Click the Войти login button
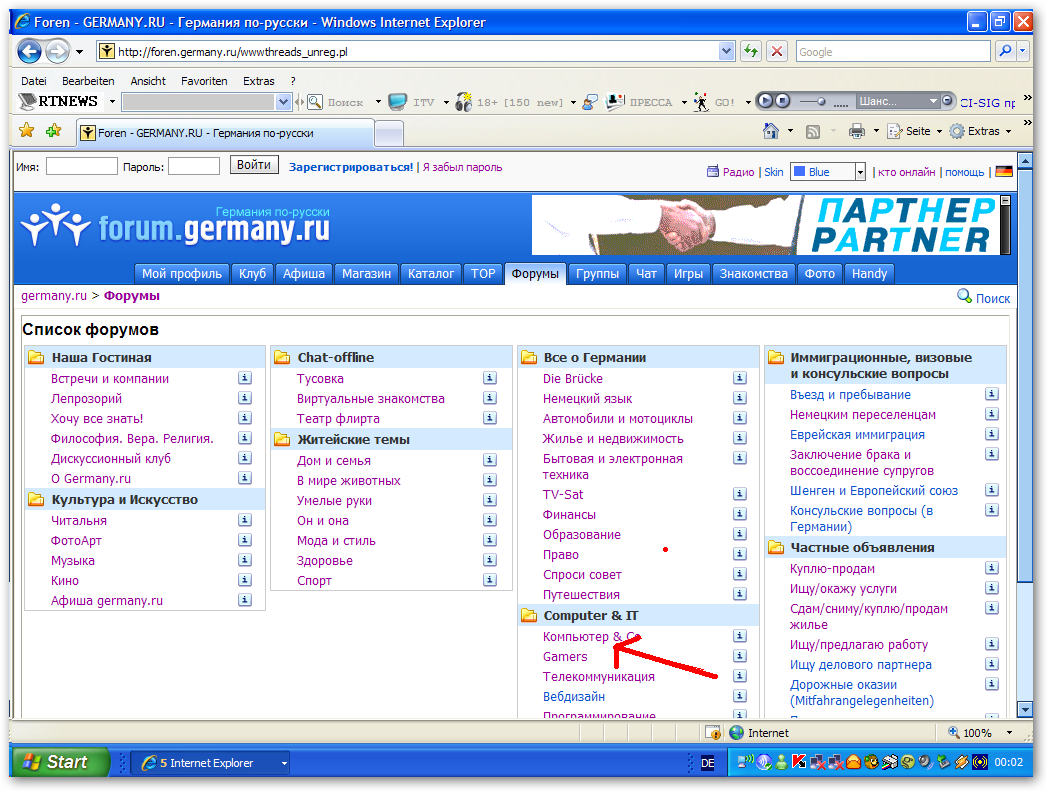Viewport: 1047px width, 791px height. [x=254, y=166]
